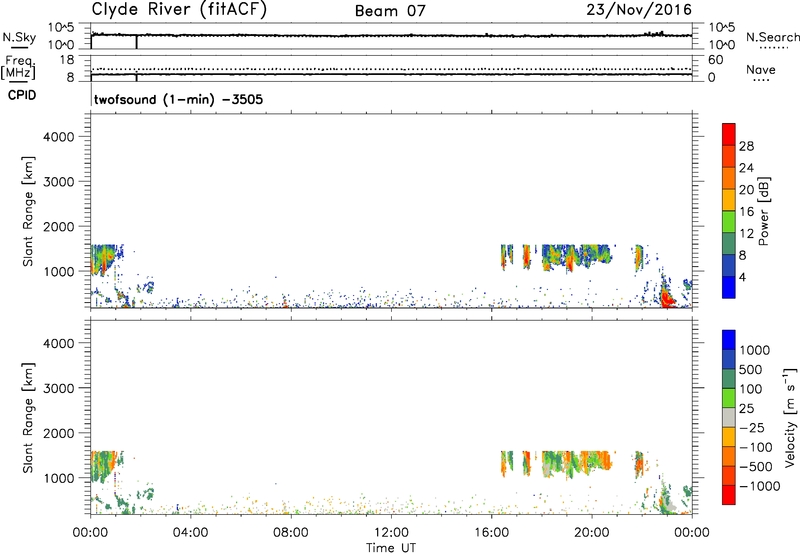Click the "Time UT" axis label
The width and height of the screenshot is (800, 554).
click(391, 548)
